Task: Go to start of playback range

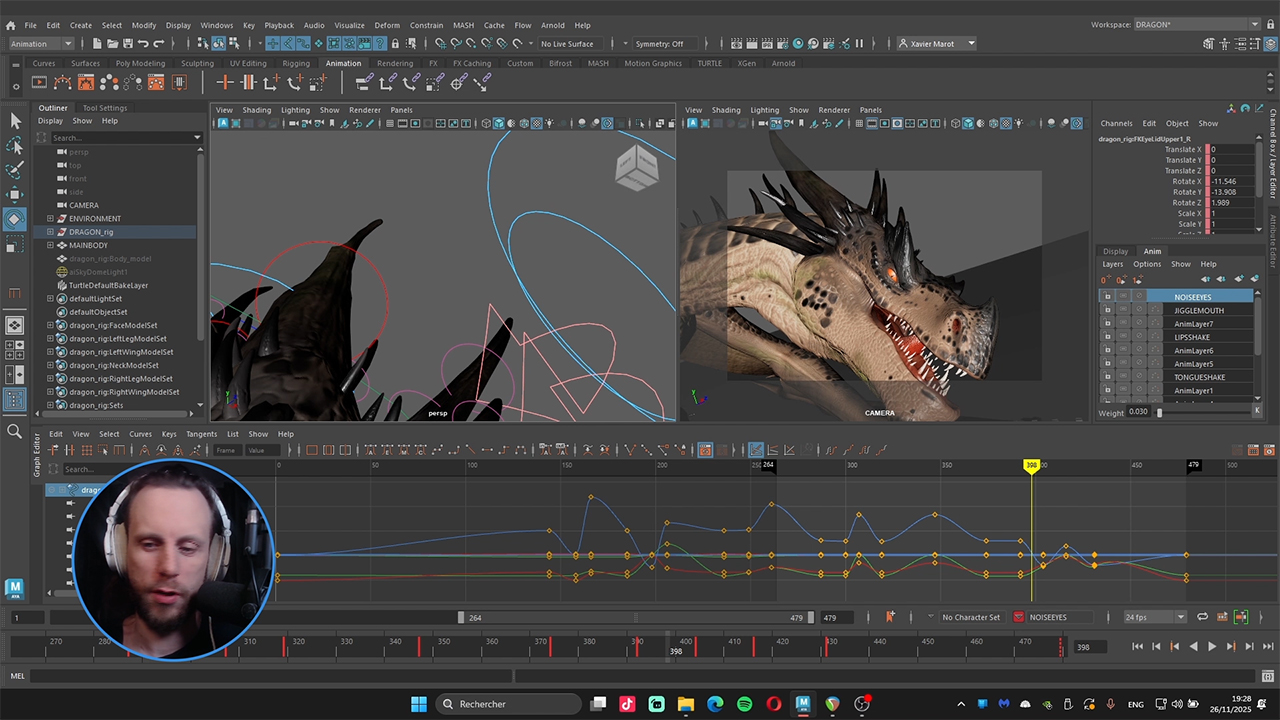Action: click(1137, 647)
